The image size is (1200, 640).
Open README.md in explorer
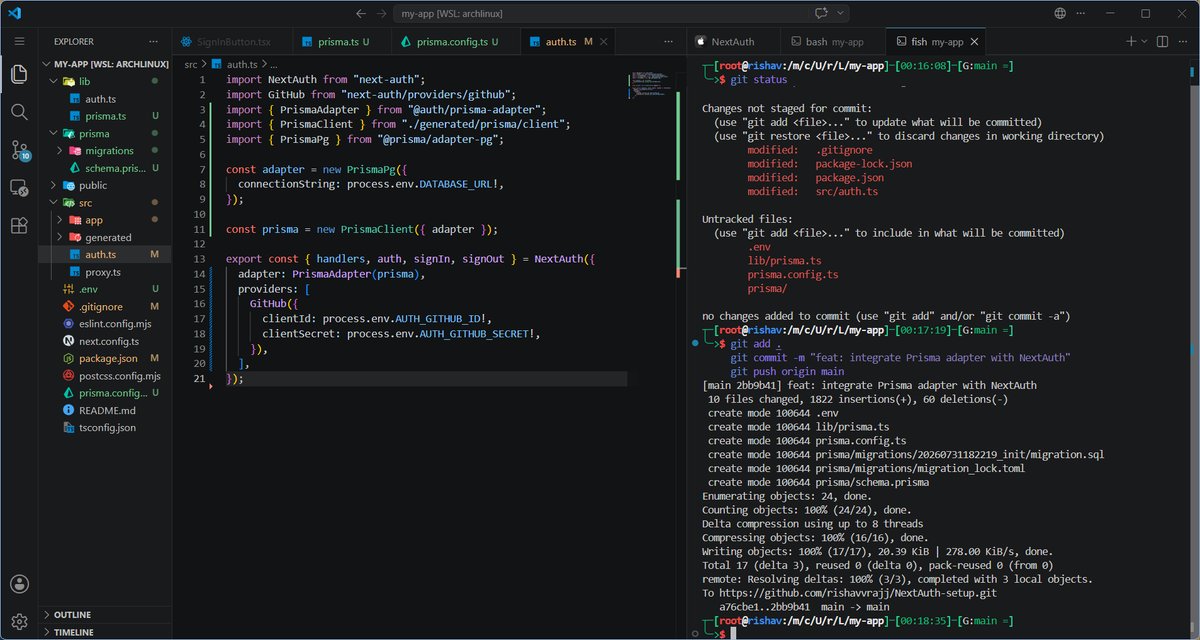[105, 410]
